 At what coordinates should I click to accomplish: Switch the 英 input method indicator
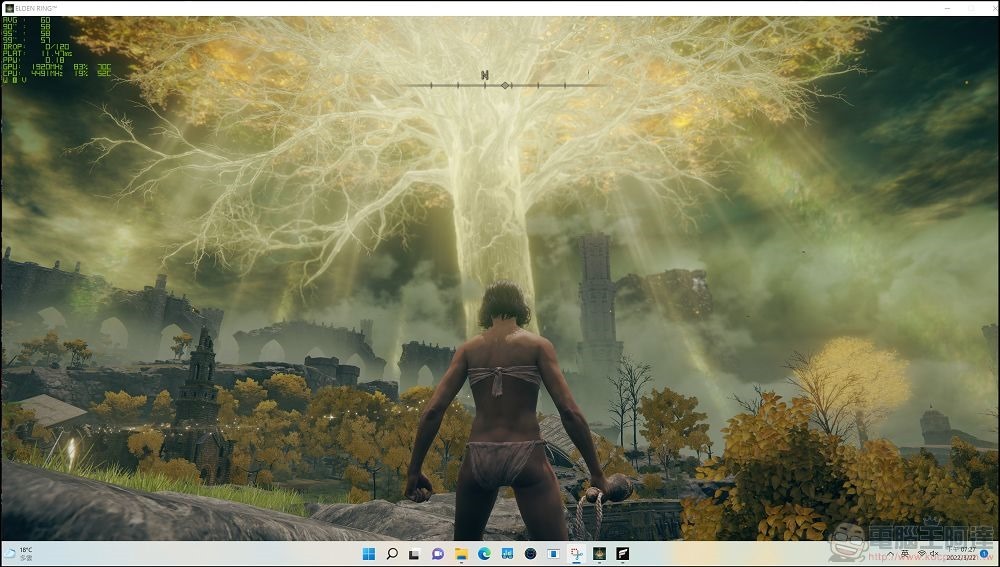pos(905,554)
